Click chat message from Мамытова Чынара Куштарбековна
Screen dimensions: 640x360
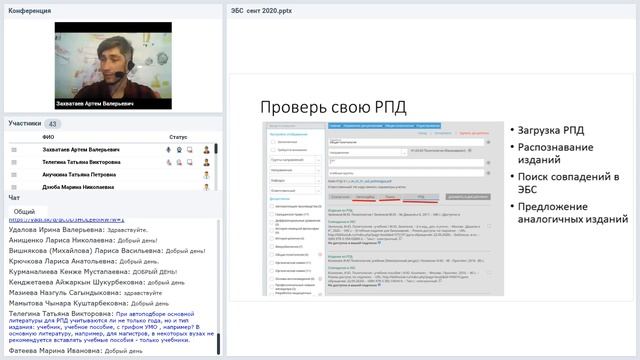[89, 304]
